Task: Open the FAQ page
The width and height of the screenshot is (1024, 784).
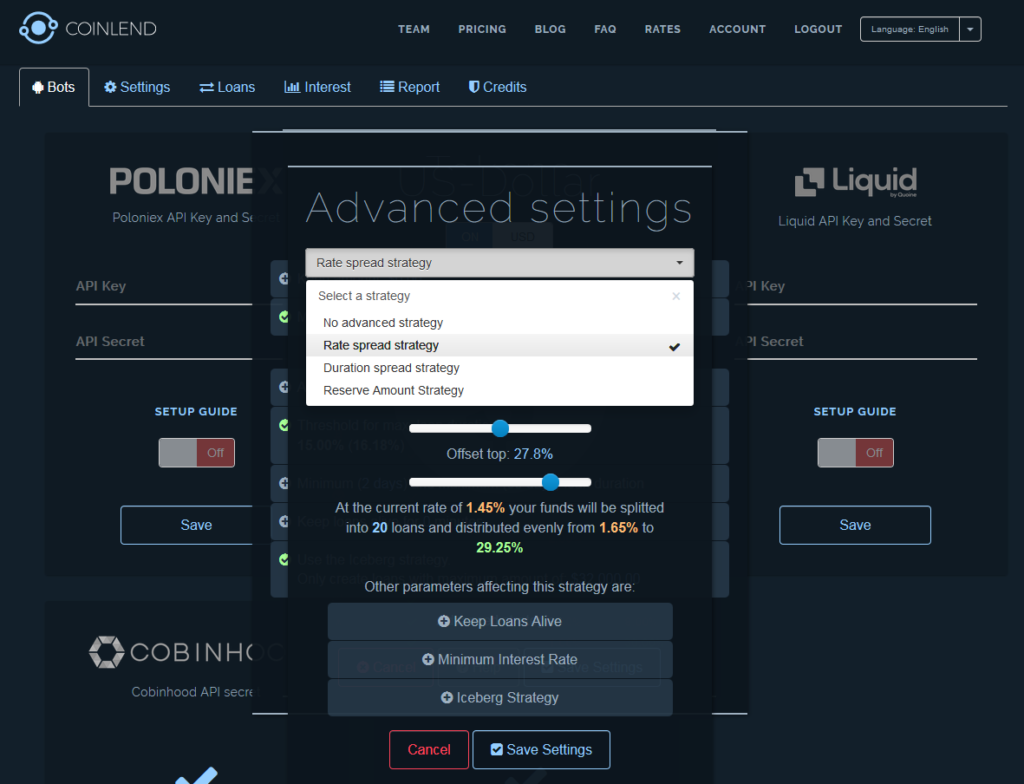Action: tap(605, 29)
